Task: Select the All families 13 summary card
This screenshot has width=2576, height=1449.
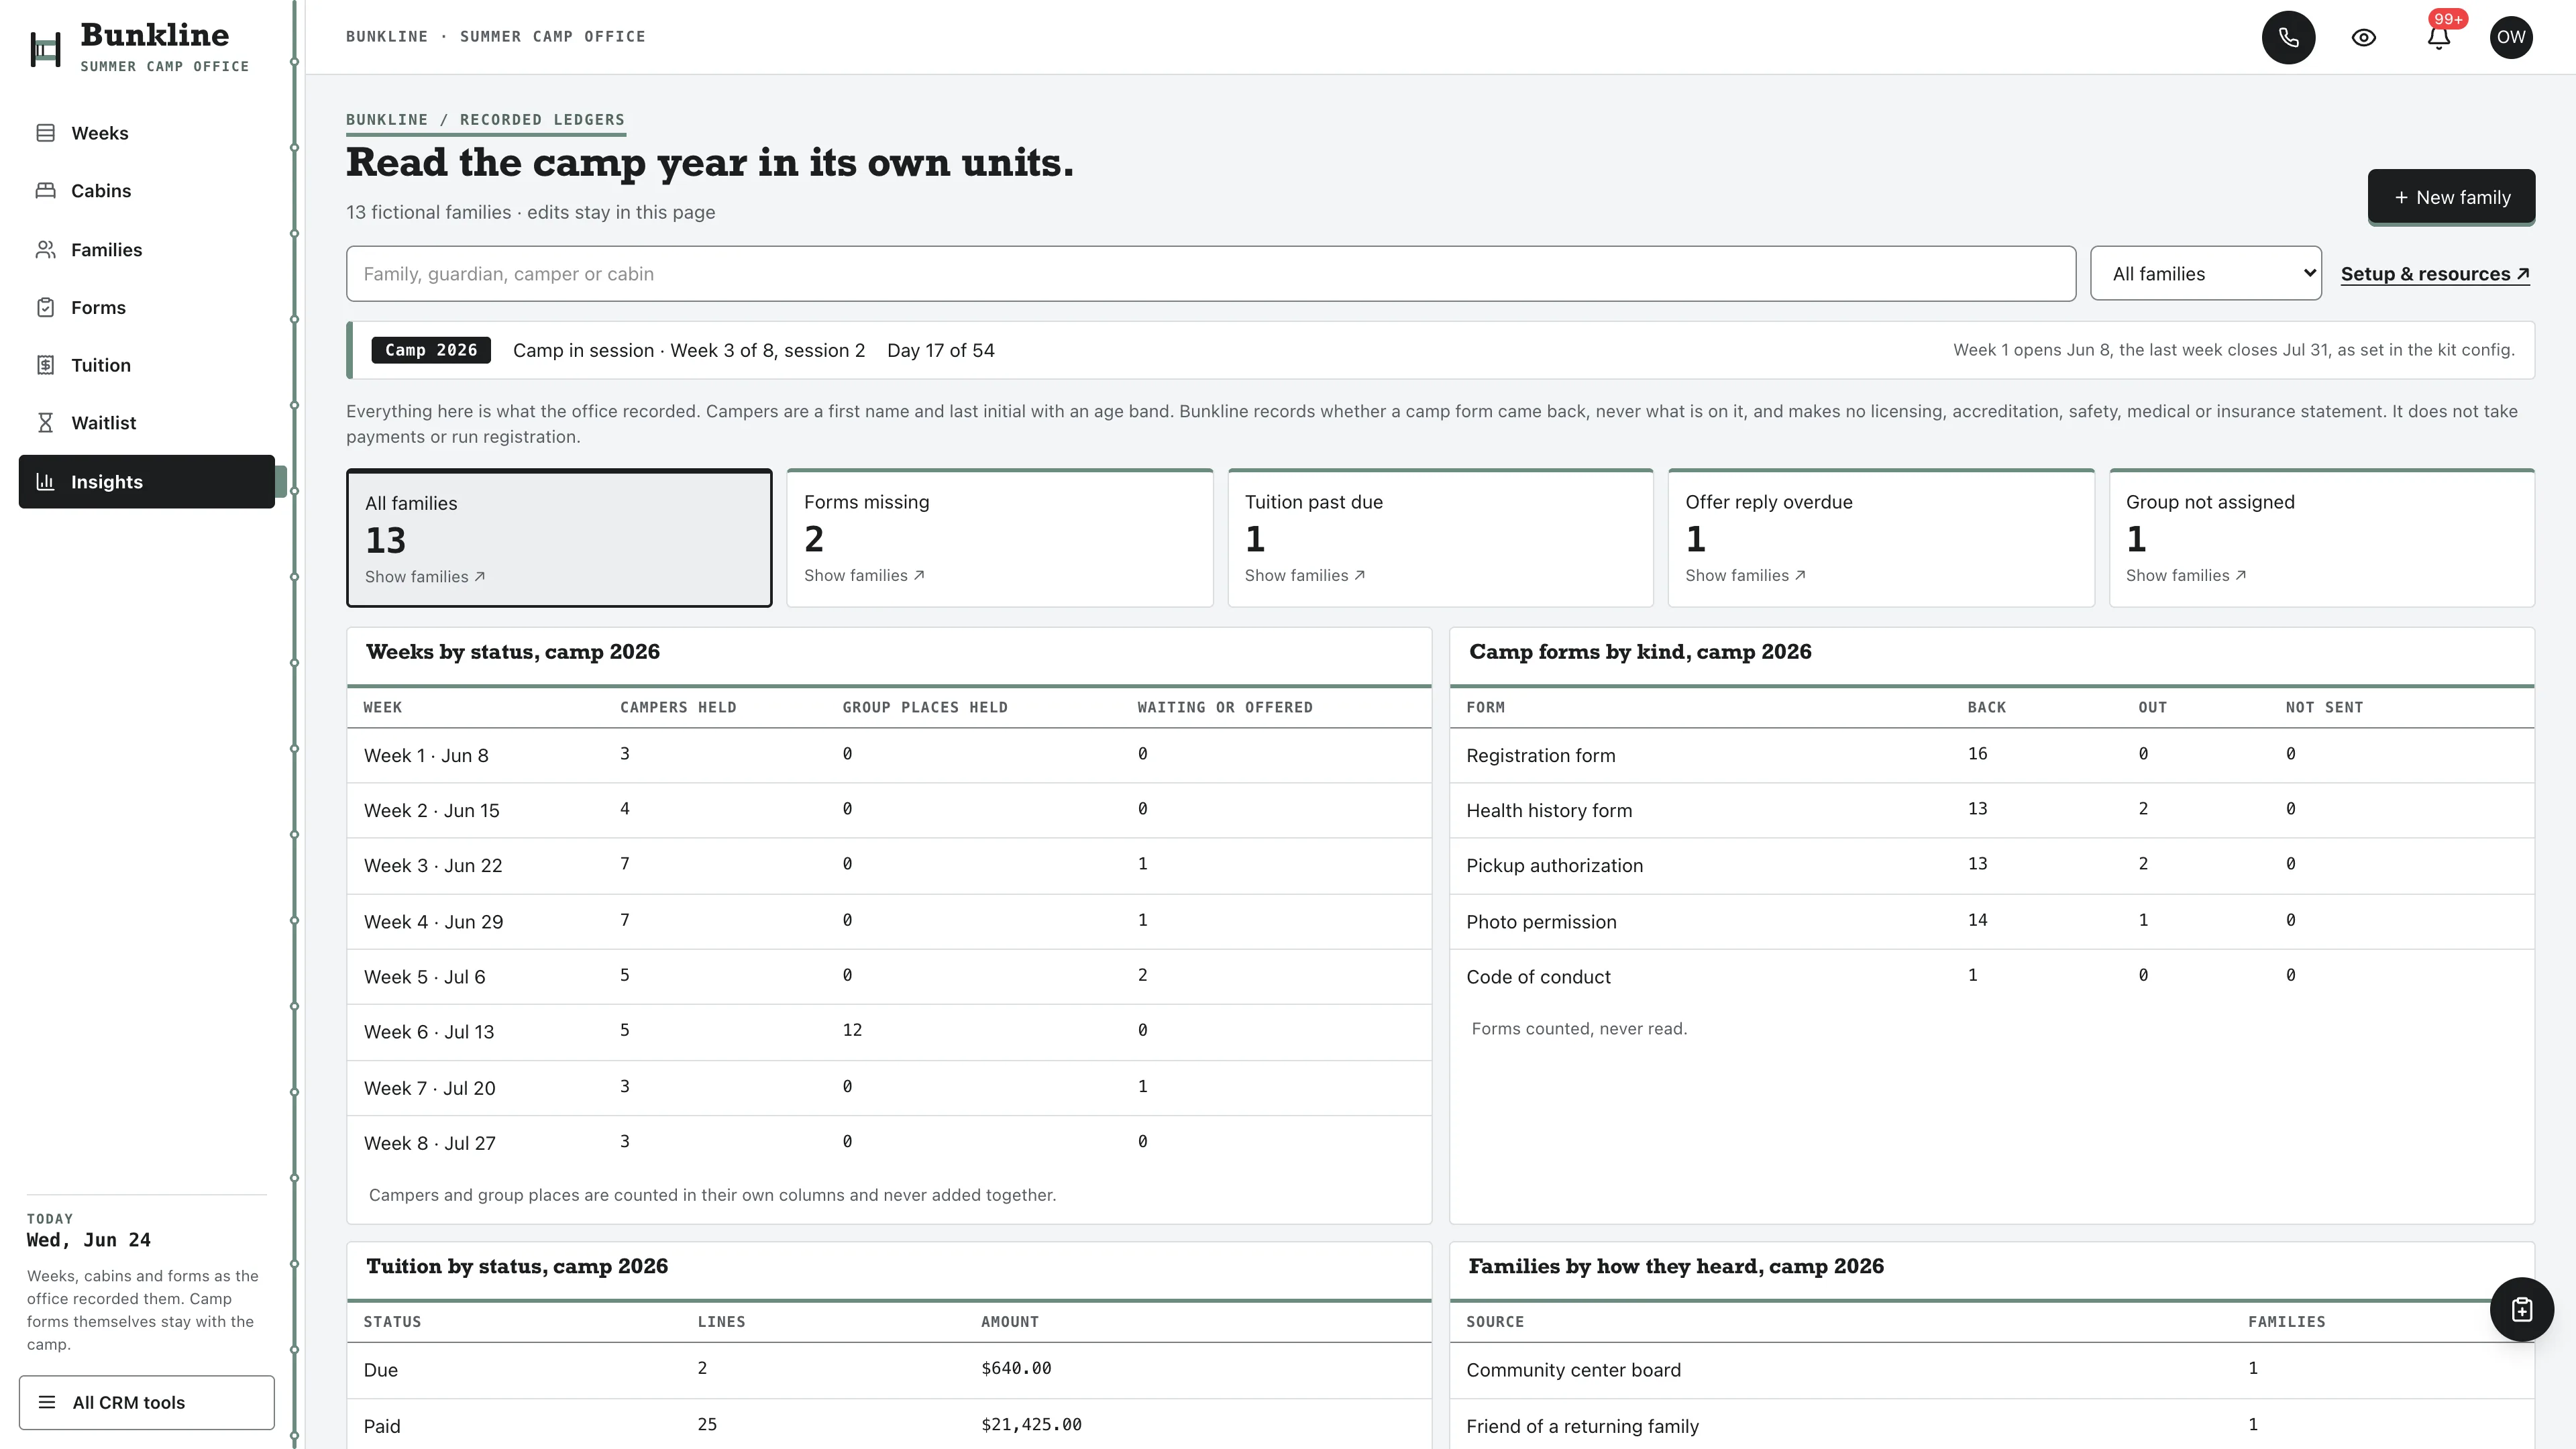Action: point(559,538)
